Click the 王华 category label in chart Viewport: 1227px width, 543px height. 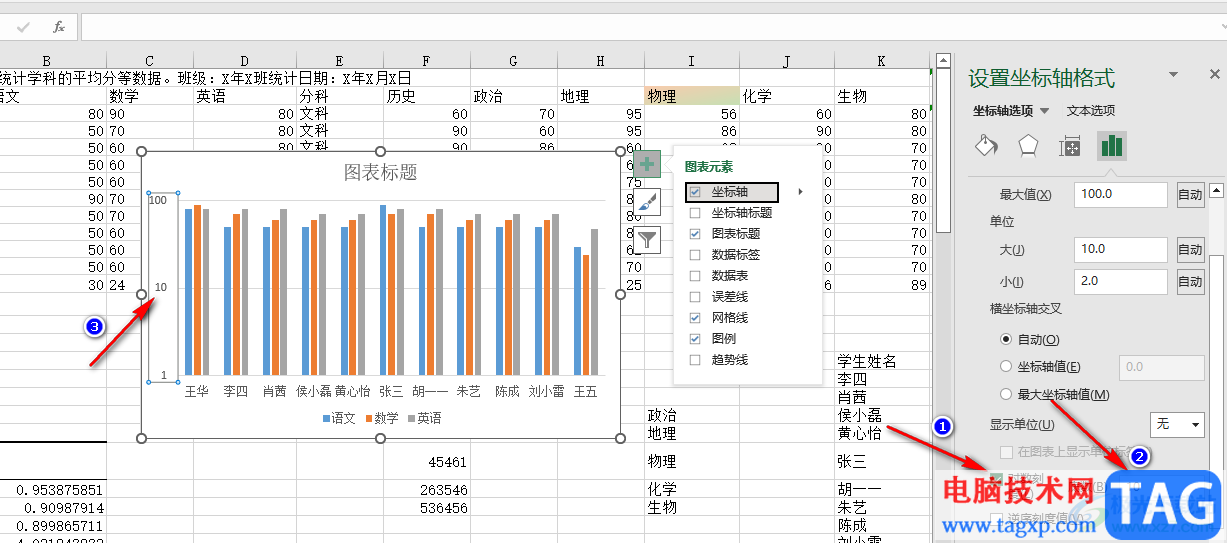click(x=198, y=392)
